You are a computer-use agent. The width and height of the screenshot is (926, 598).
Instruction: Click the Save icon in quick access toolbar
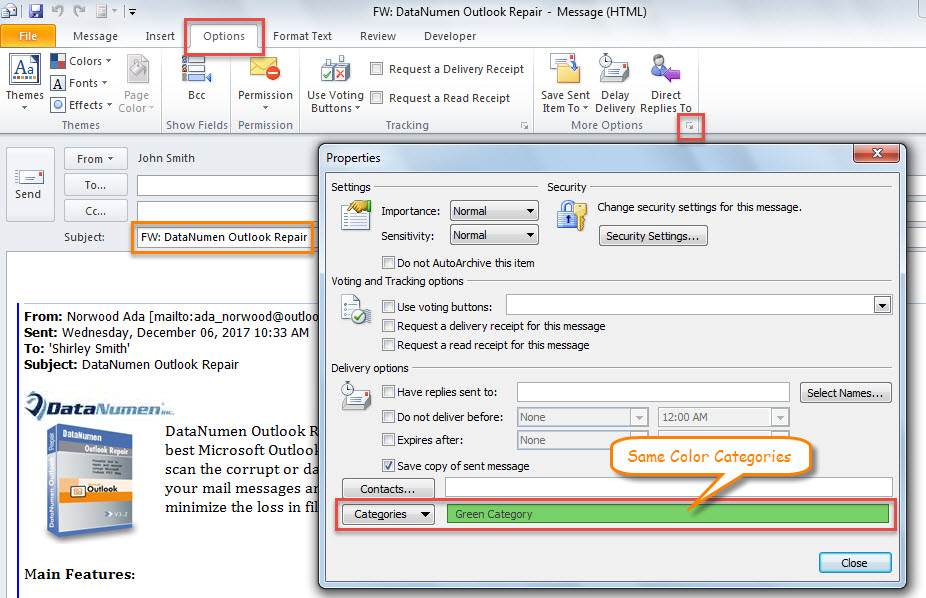tap(35, 11)
